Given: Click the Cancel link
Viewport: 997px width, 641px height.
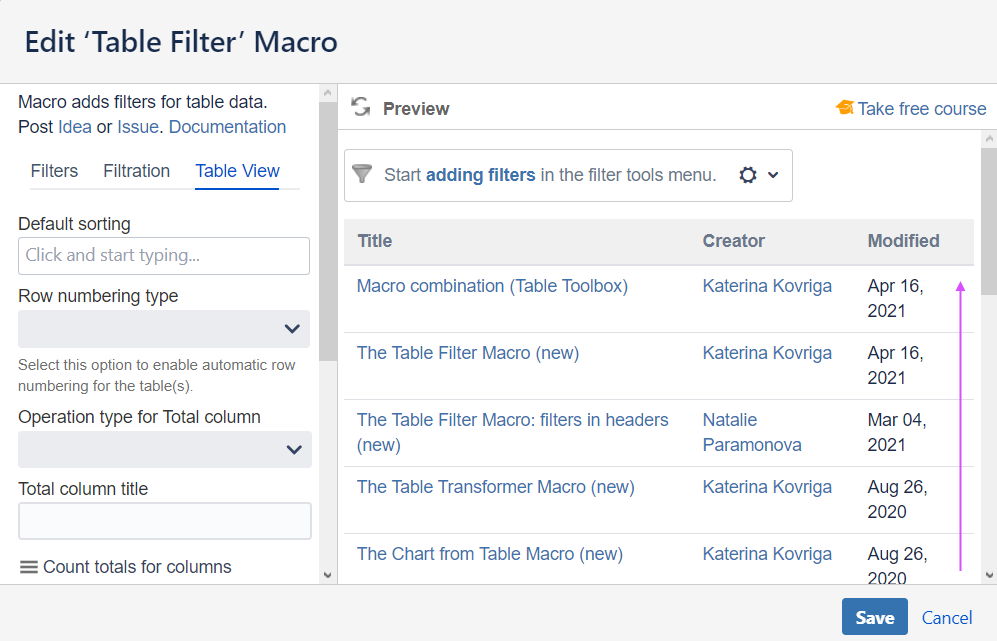Looking at the screenshot, I should 947,618.
